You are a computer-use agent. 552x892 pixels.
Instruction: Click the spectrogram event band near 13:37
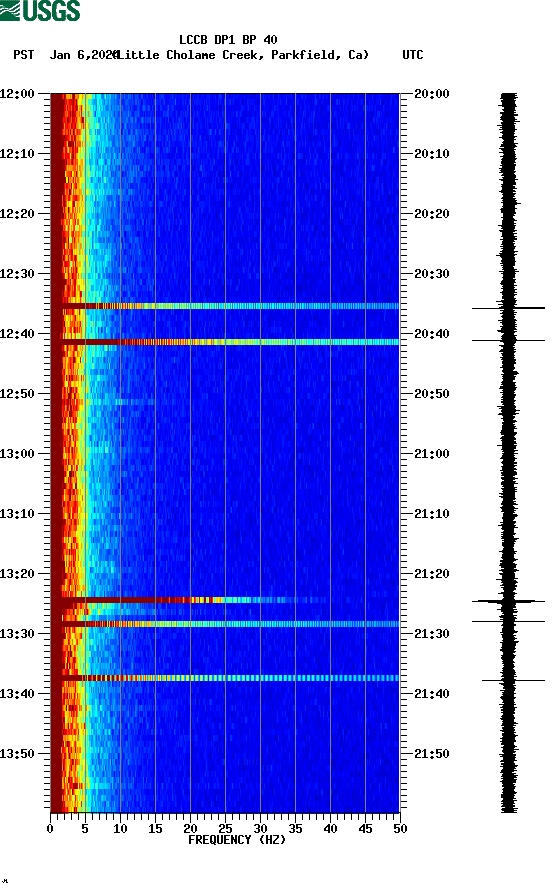pyautogui.click(x=225, y=678)
